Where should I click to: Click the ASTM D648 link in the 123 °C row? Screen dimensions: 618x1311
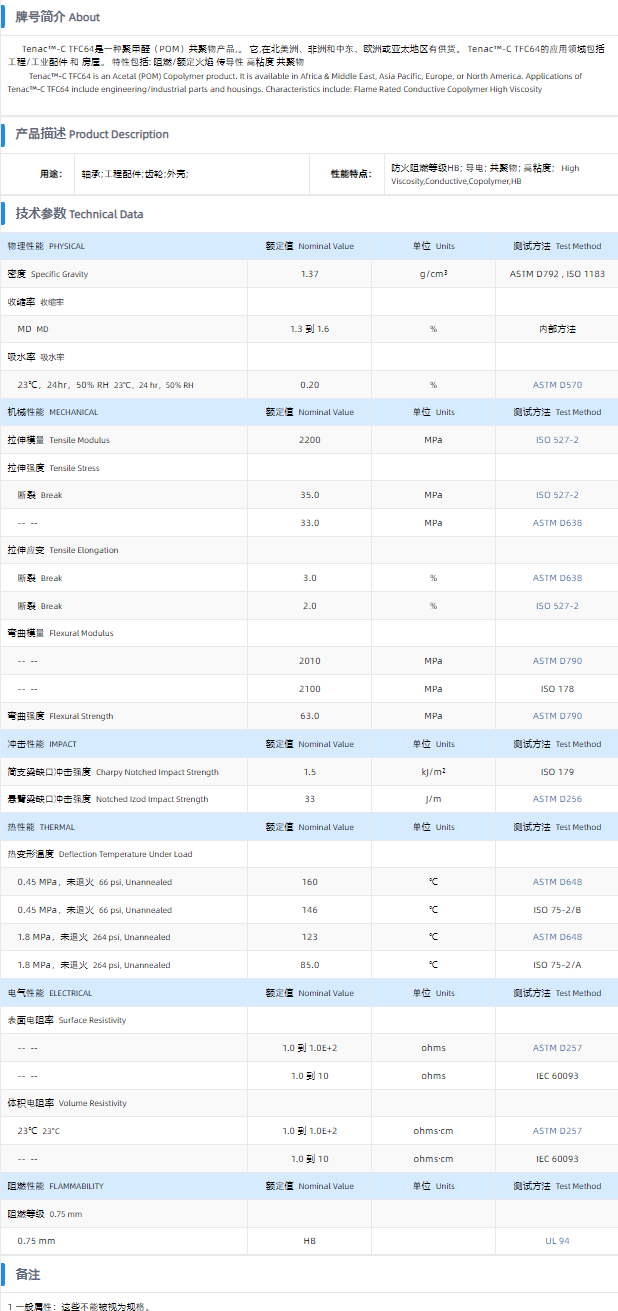tap(557, 937)
